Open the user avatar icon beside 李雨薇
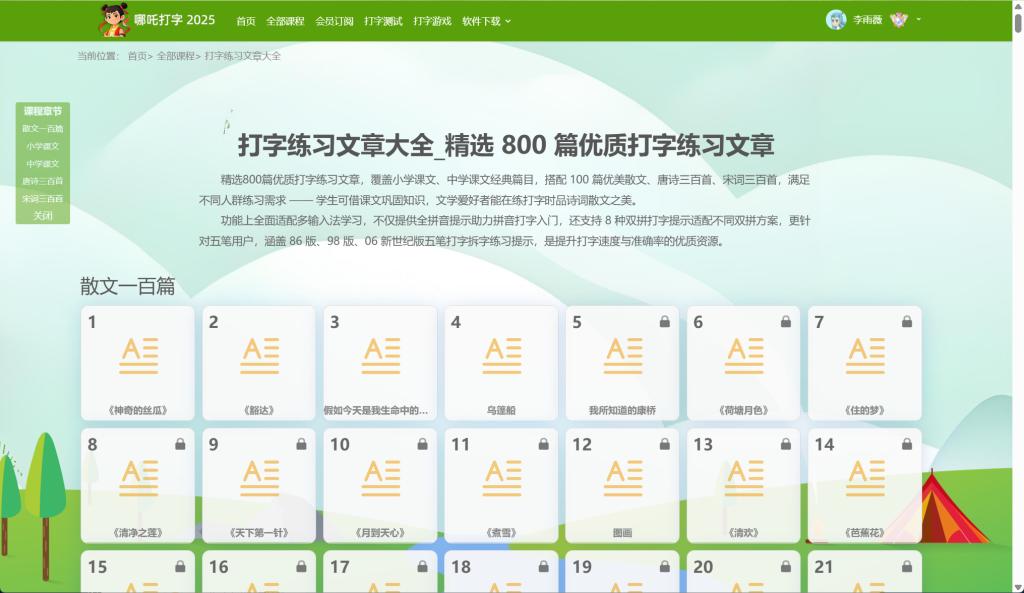The width and height of the screenshot is (1024, 593). coord(836,20)
